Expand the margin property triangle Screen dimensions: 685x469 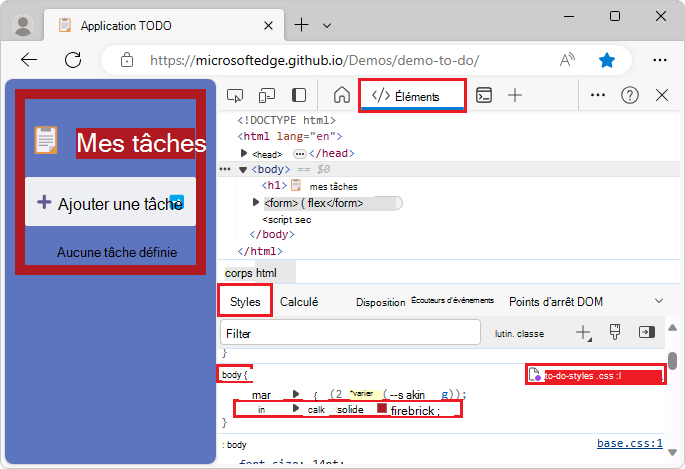pos(296,394)
